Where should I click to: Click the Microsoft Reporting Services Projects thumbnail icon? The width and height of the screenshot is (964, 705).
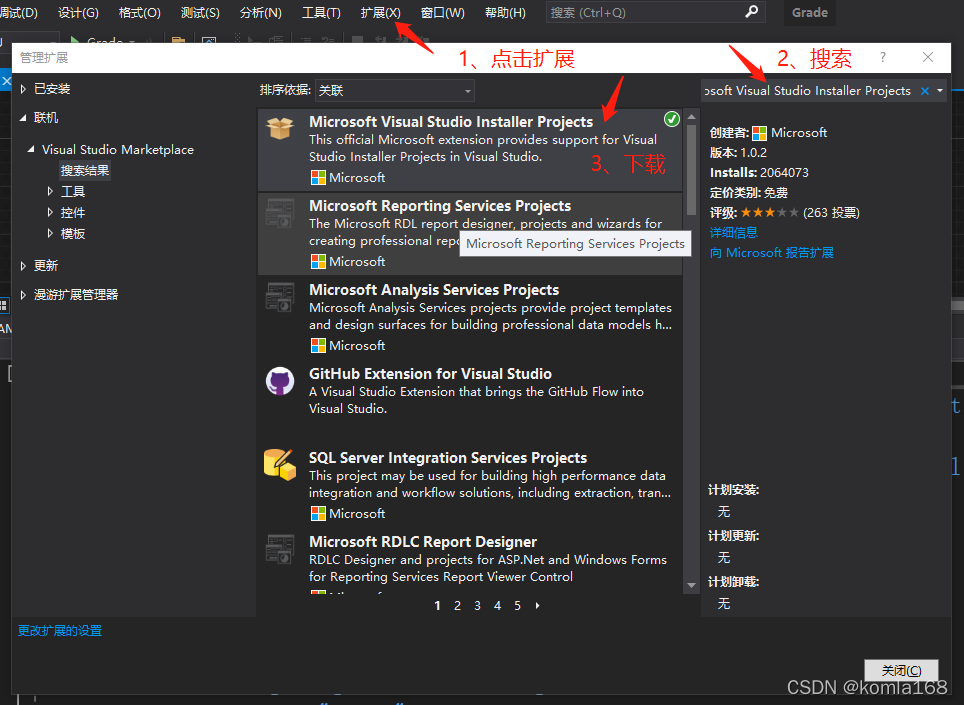[x=280, y=213]
